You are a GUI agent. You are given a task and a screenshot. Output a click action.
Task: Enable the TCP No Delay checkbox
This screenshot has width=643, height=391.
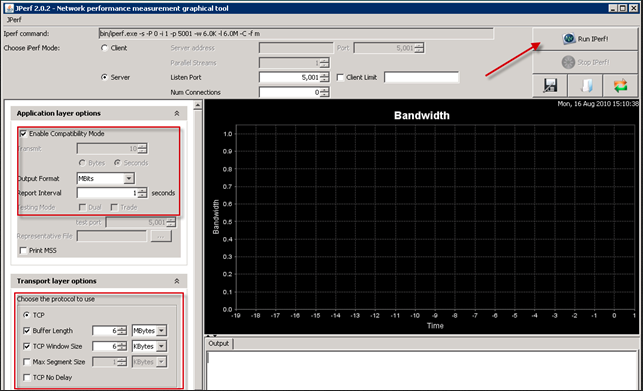point(27,377)
